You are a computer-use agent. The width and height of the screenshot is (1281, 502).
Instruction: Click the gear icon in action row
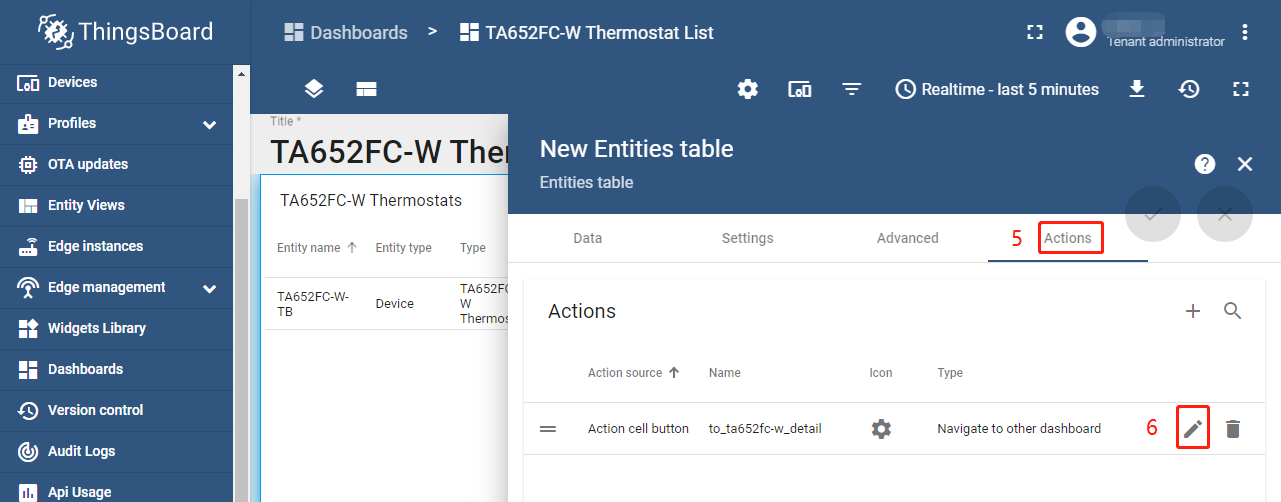click(881, 429)
